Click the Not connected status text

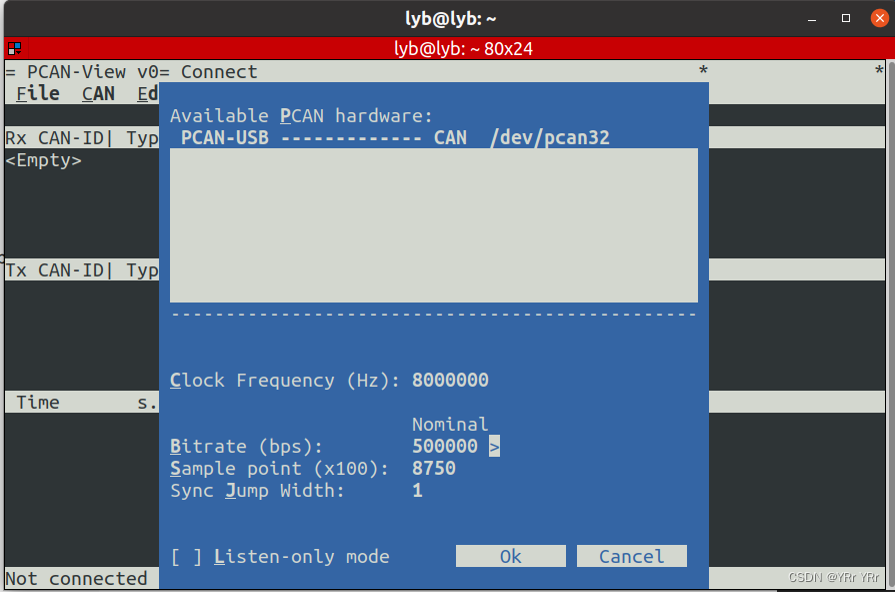[x=76, y=578]
